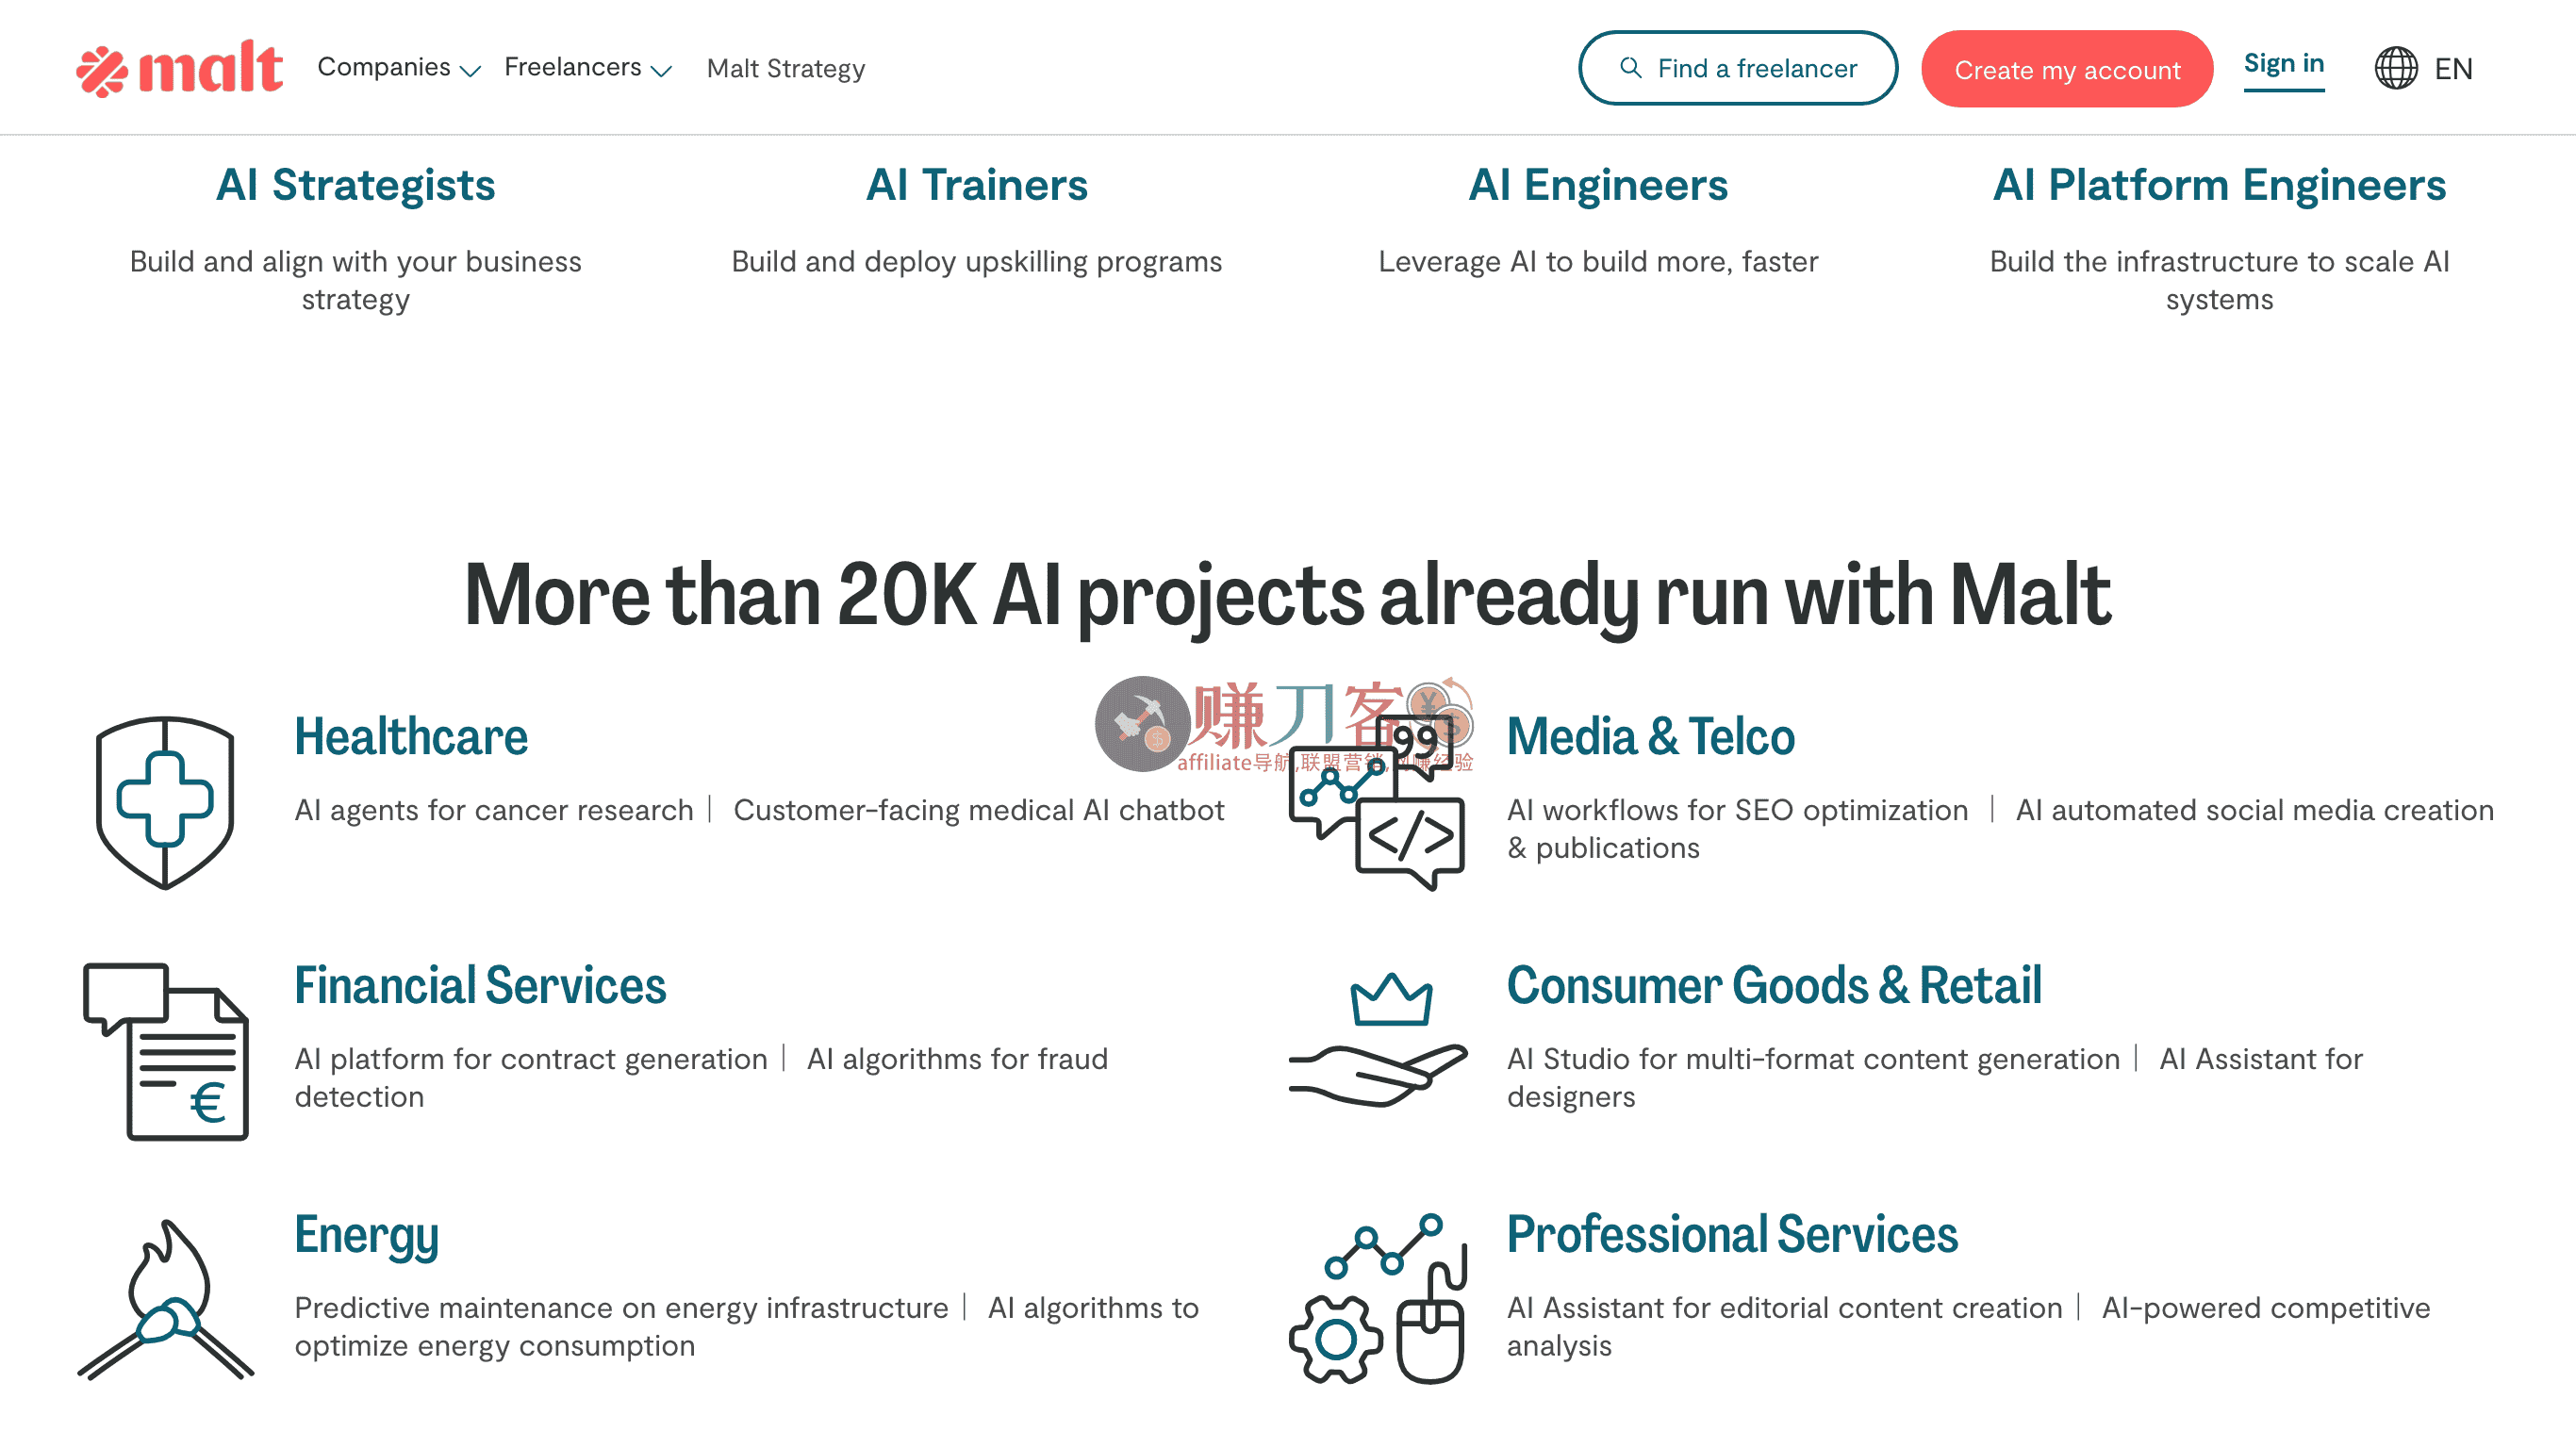The width and height of the screenshot is (2576, 1448).
Task: Open Malt Strategy menu item
Action: (x=785, y=68)
